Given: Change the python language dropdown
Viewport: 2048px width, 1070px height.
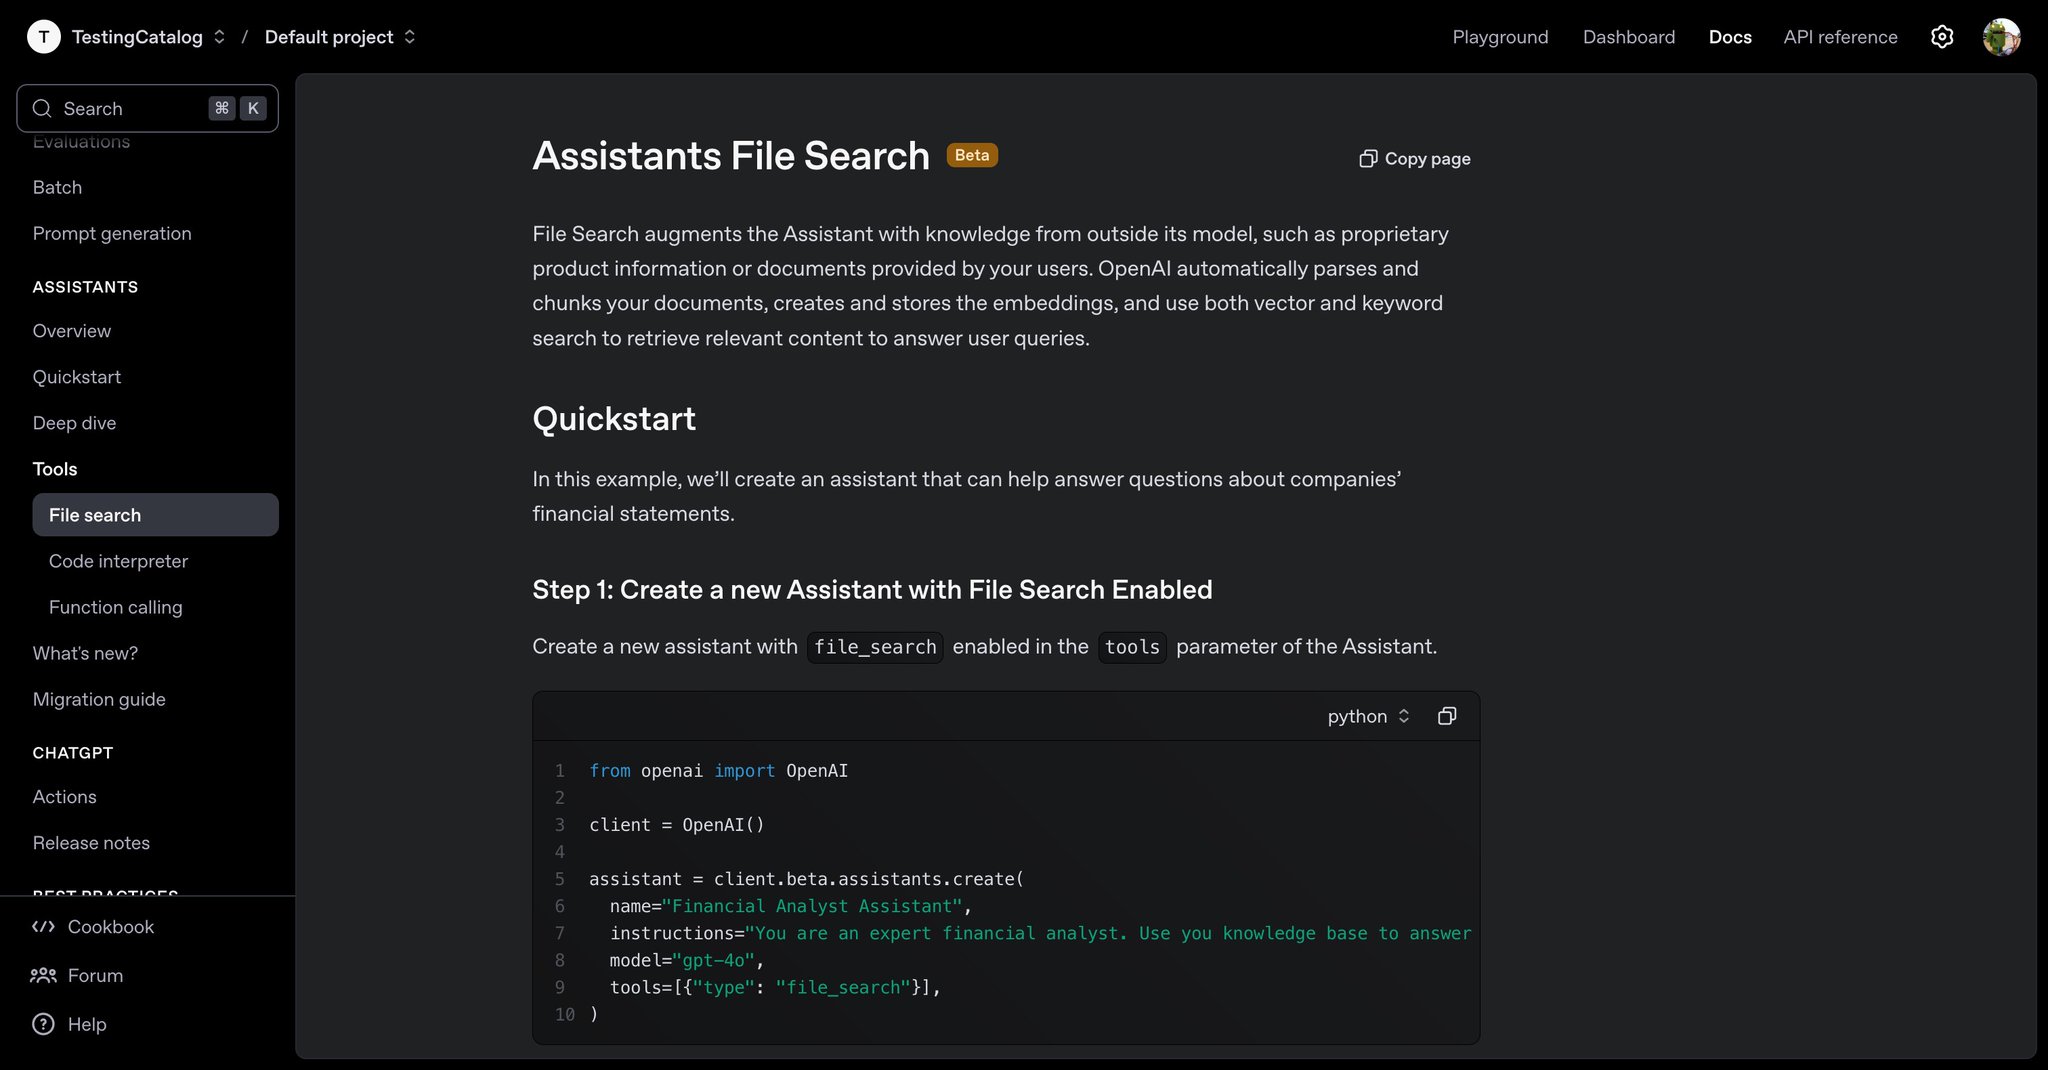Looking at the screenshot, I should pos(1368,716).
